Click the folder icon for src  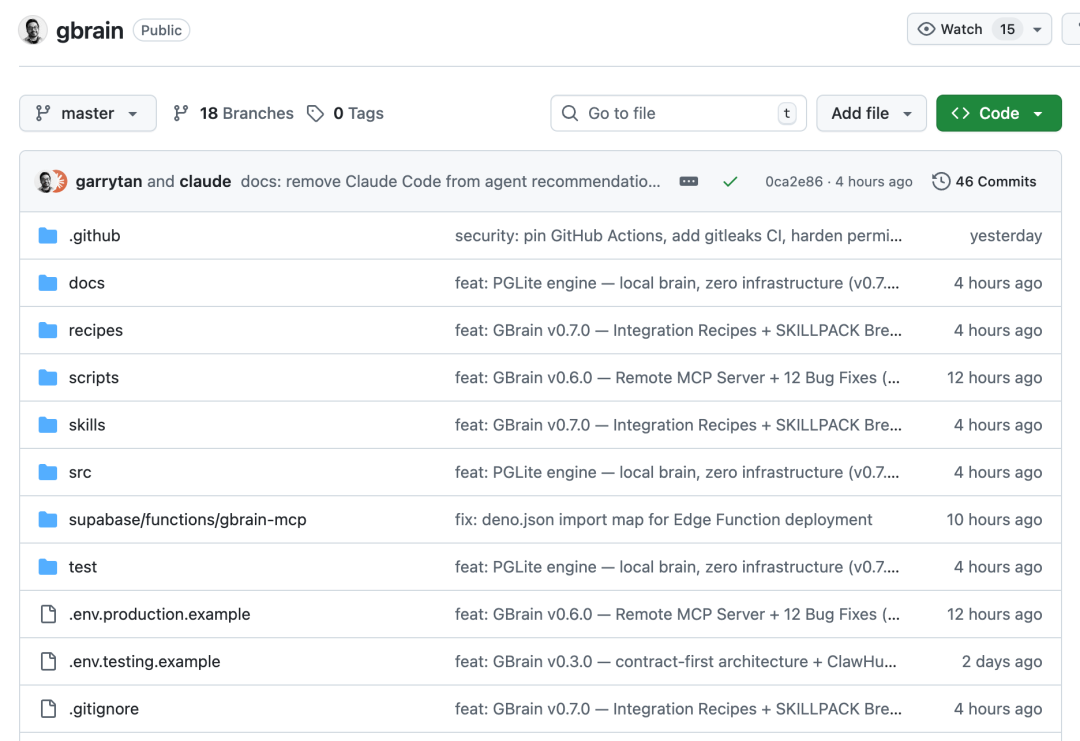coord(48,472)
